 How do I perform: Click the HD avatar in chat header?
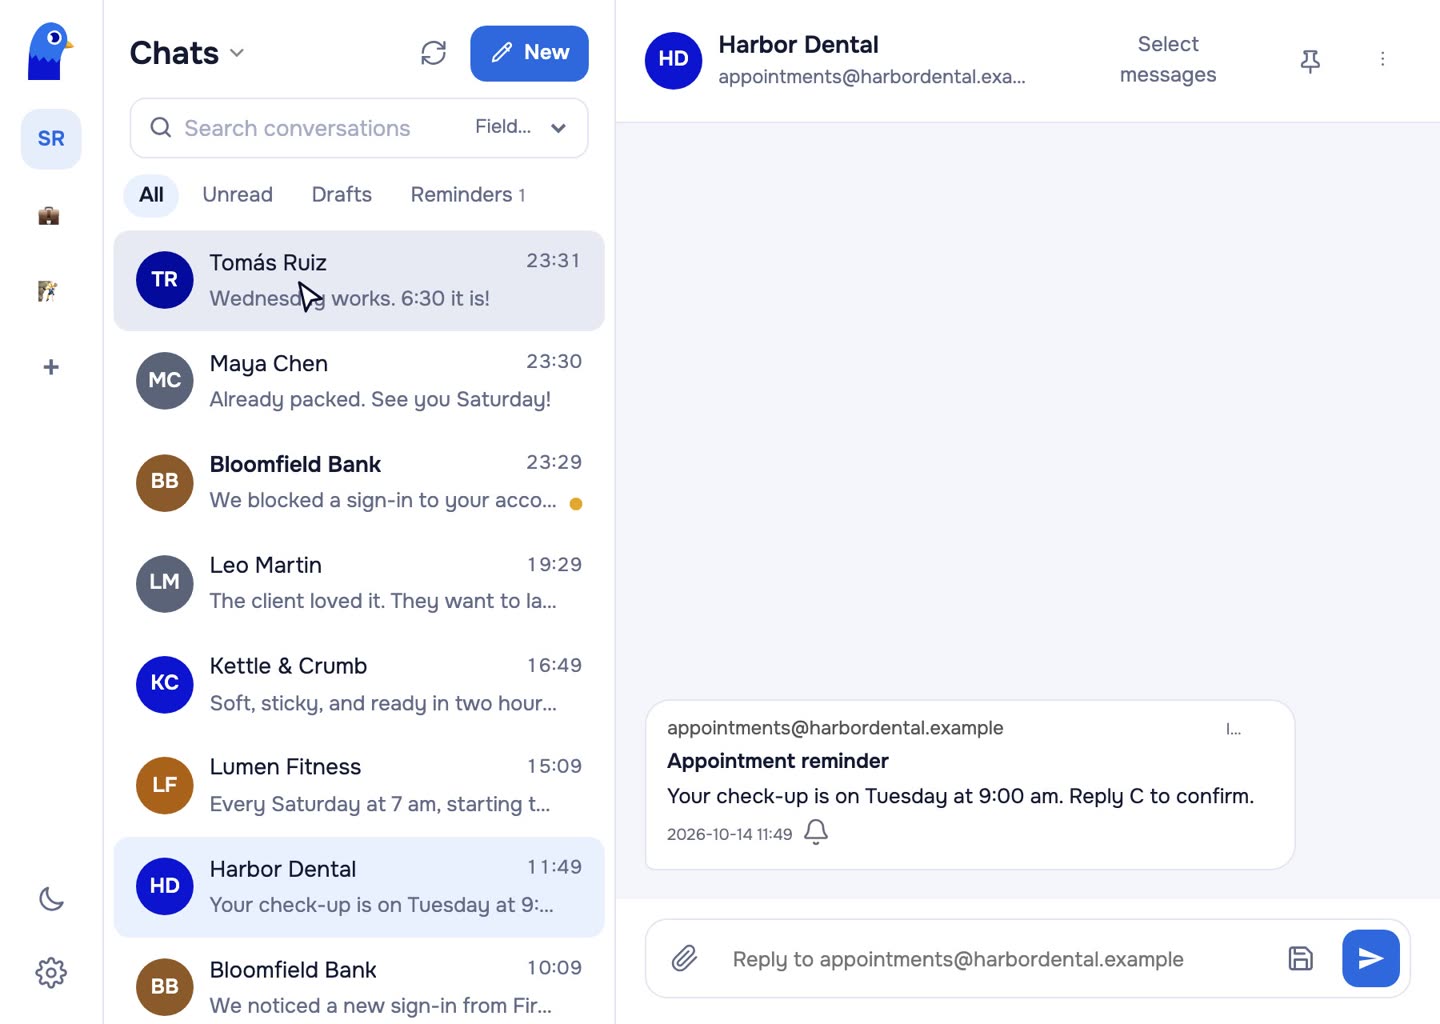[x=673, y=60]
